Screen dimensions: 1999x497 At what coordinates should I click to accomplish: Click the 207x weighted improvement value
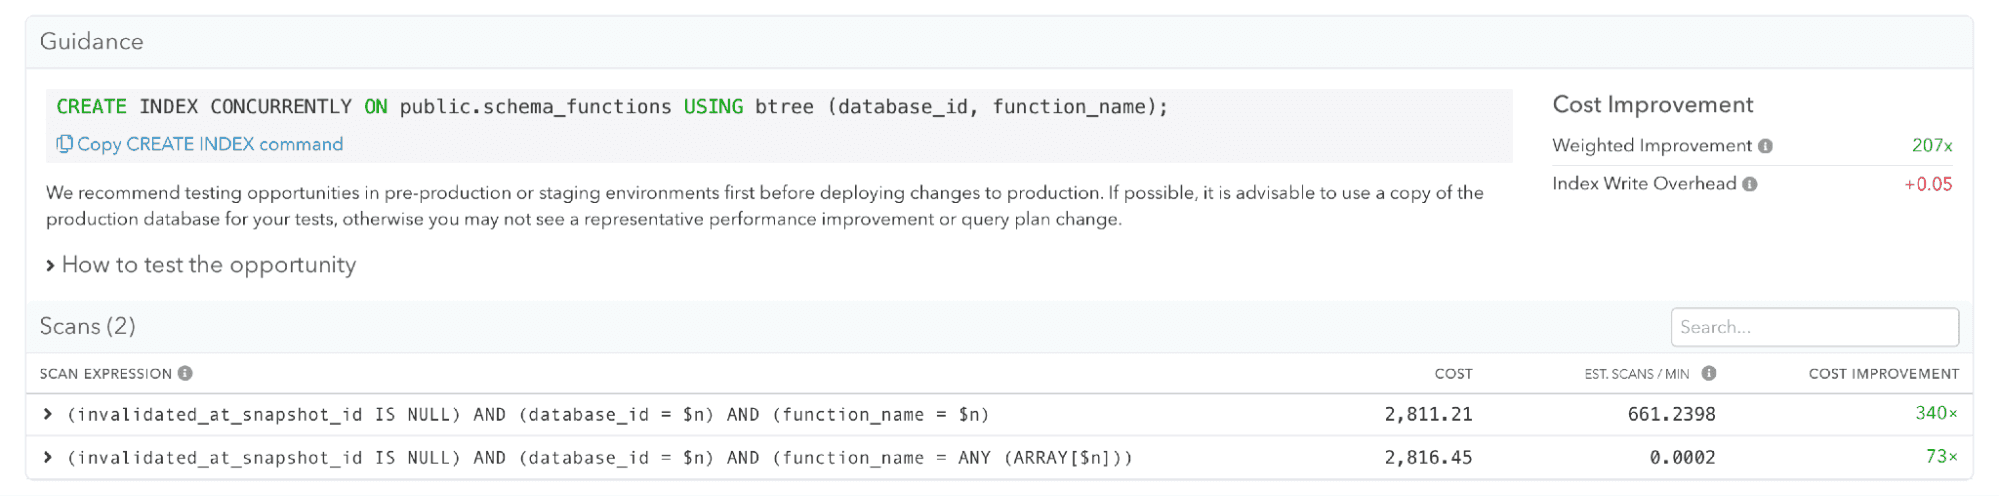[1931, 146]
